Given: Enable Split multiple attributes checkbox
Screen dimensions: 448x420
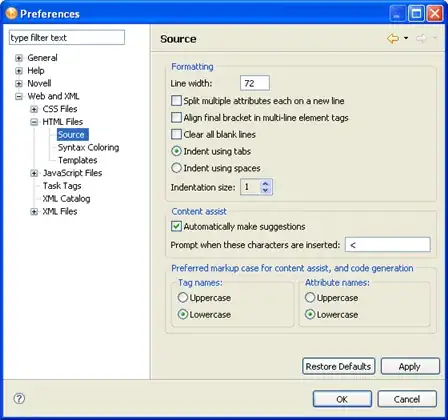Looking at the screenshot, I should [176, 101].
